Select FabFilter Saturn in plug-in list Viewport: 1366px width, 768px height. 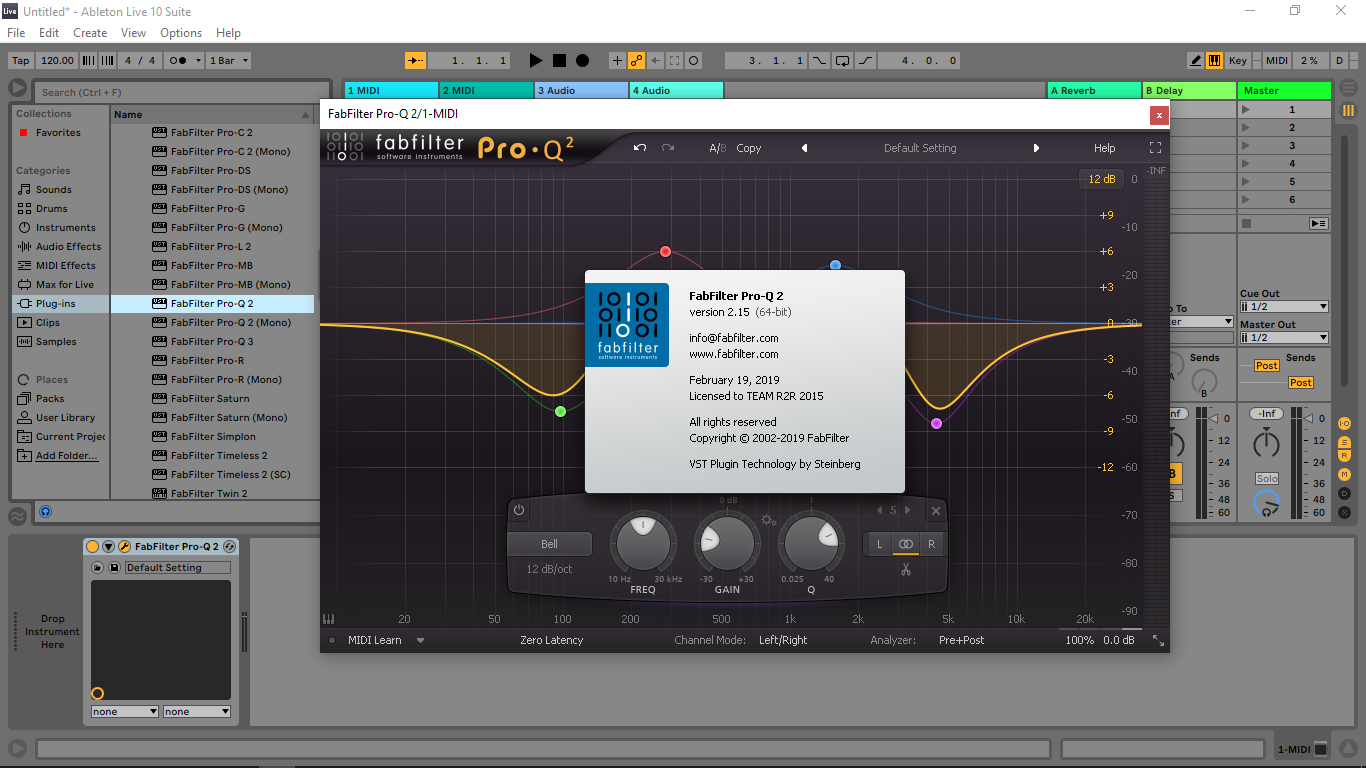click(212, 399)
